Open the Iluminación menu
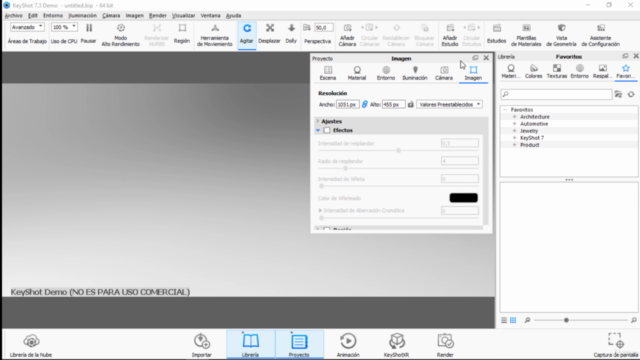The image size is (640, 360). (x=83, y=16)
